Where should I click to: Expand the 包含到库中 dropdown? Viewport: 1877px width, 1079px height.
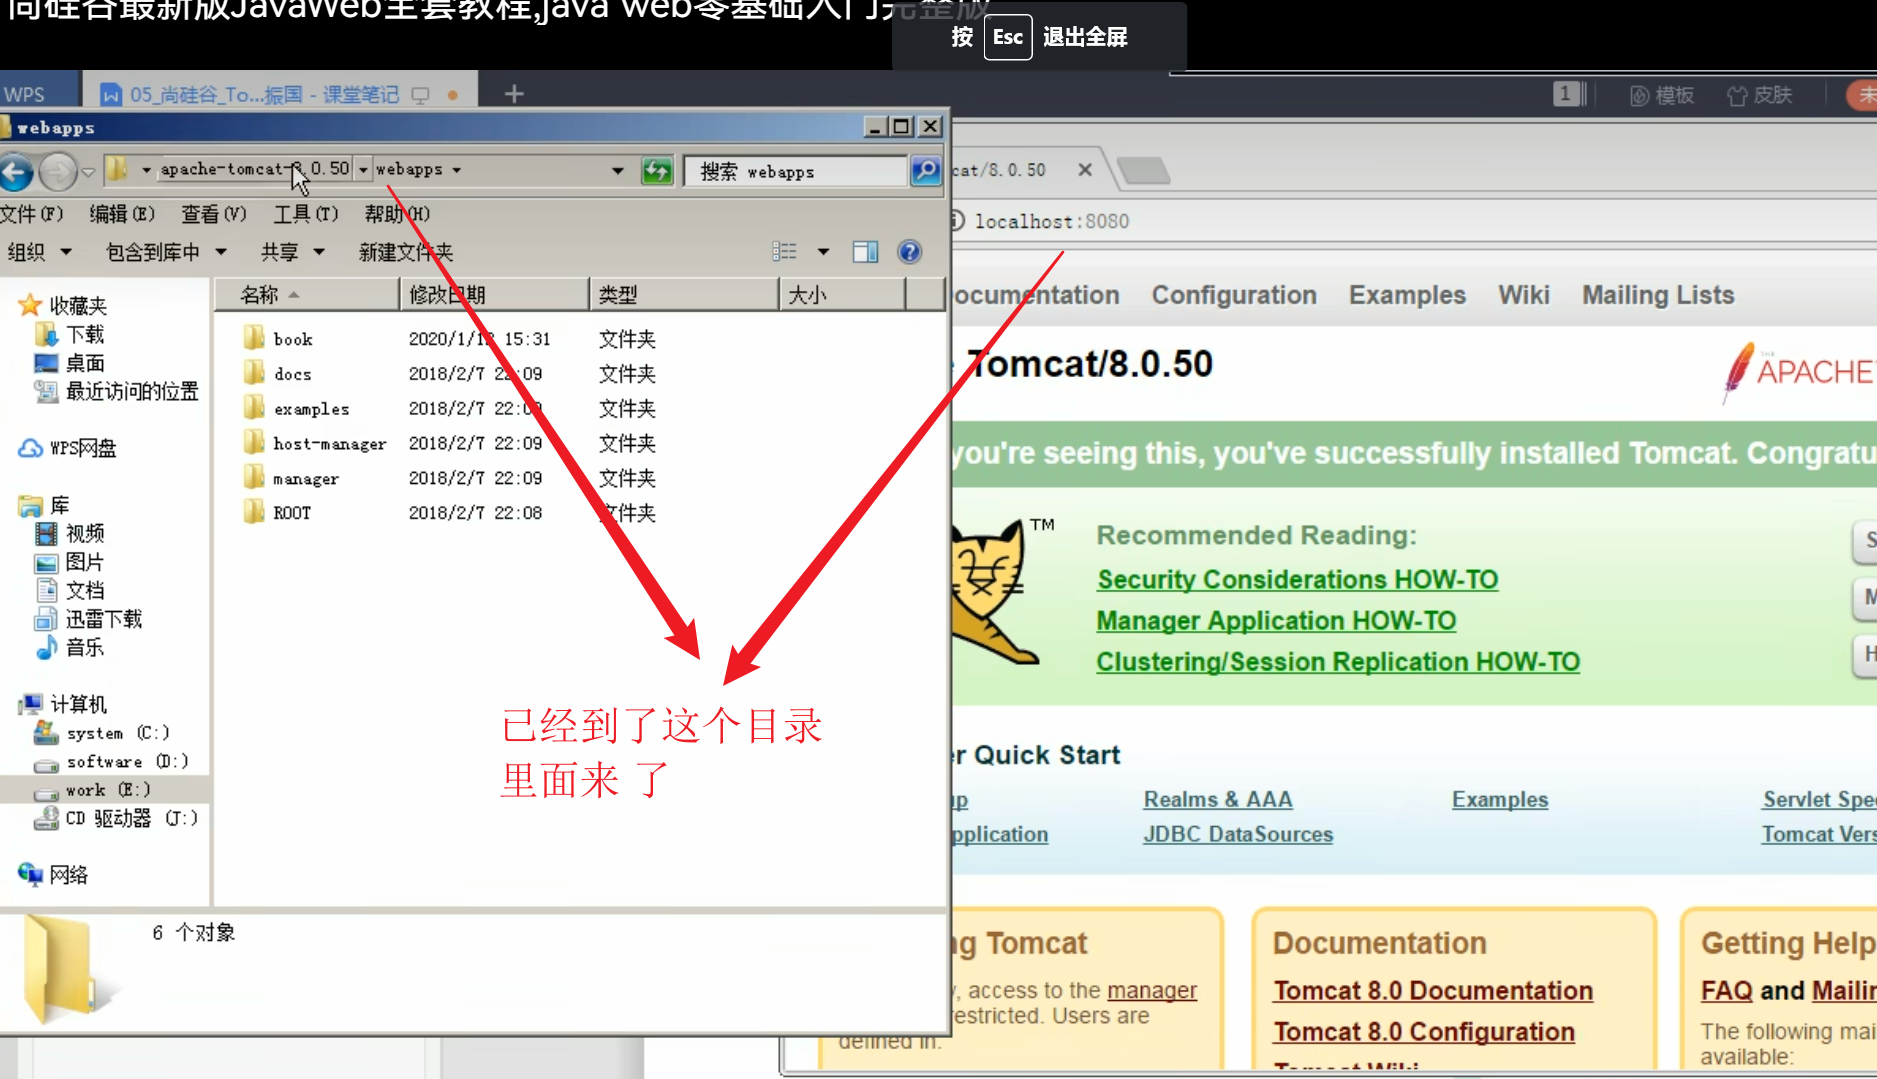[x=167, y=252]
